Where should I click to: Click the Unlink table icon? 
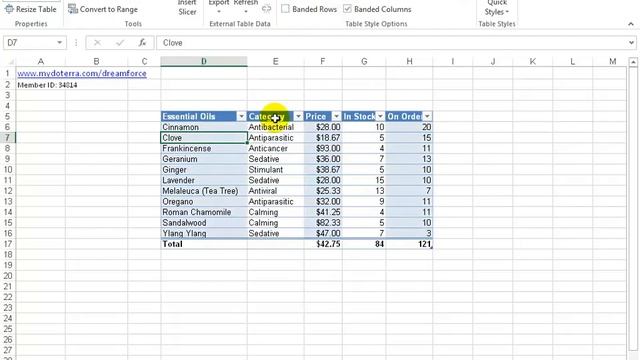point(267,9)
